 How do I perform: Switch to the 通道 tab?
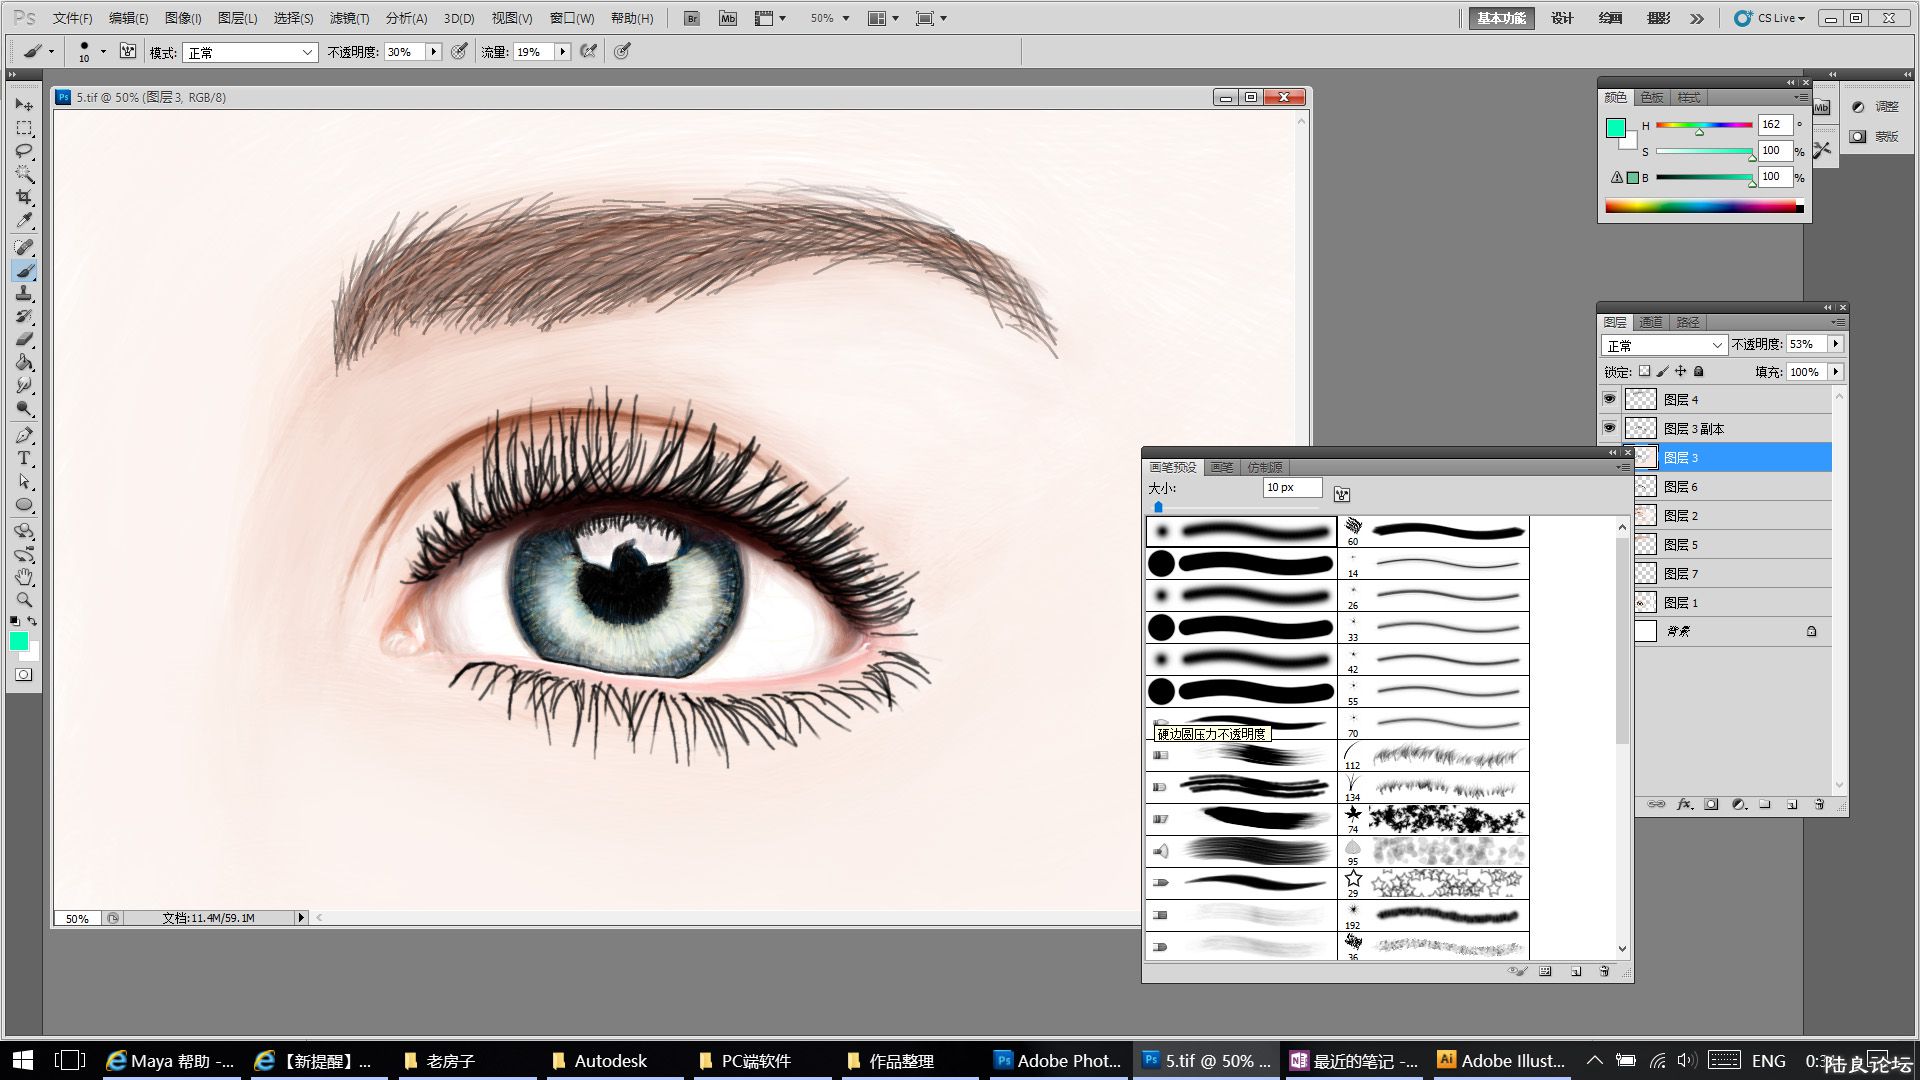click(1651, 322)
